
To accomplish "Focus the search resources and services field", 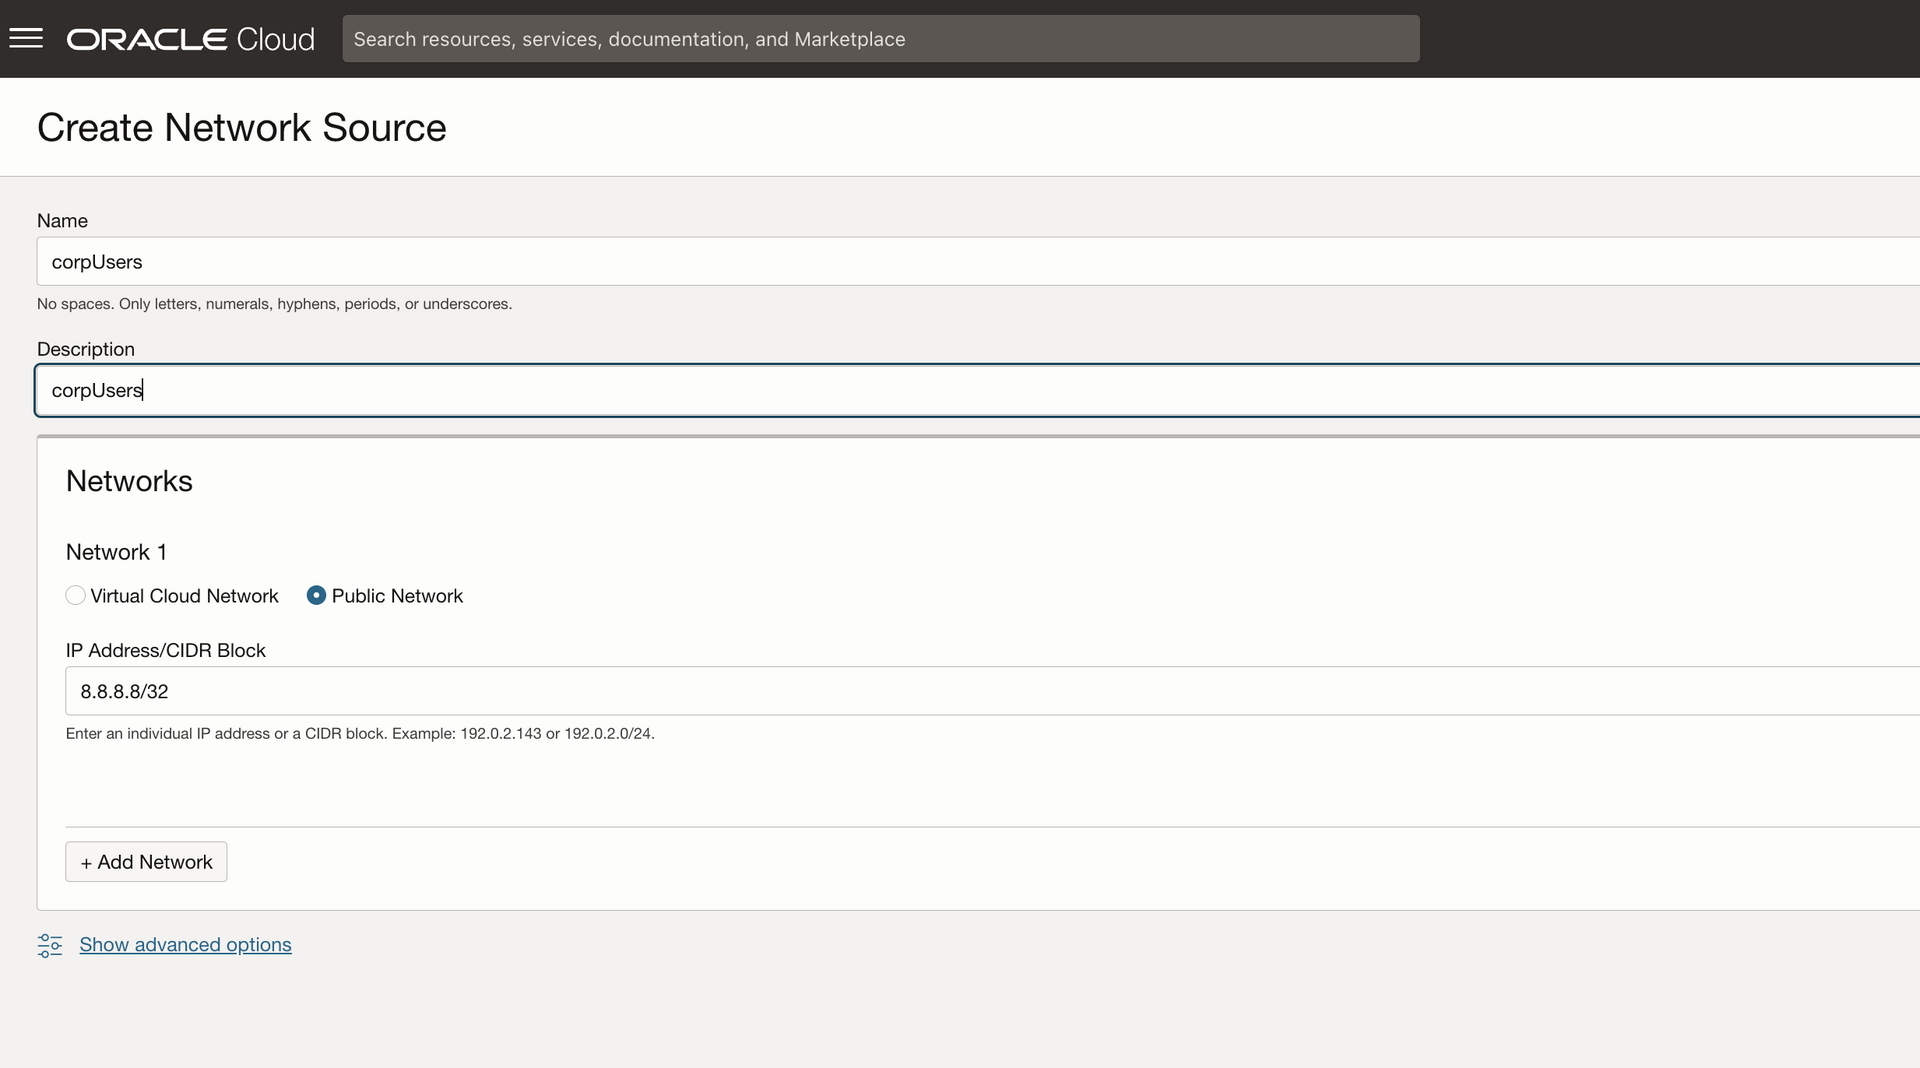I will coord(881,39).
